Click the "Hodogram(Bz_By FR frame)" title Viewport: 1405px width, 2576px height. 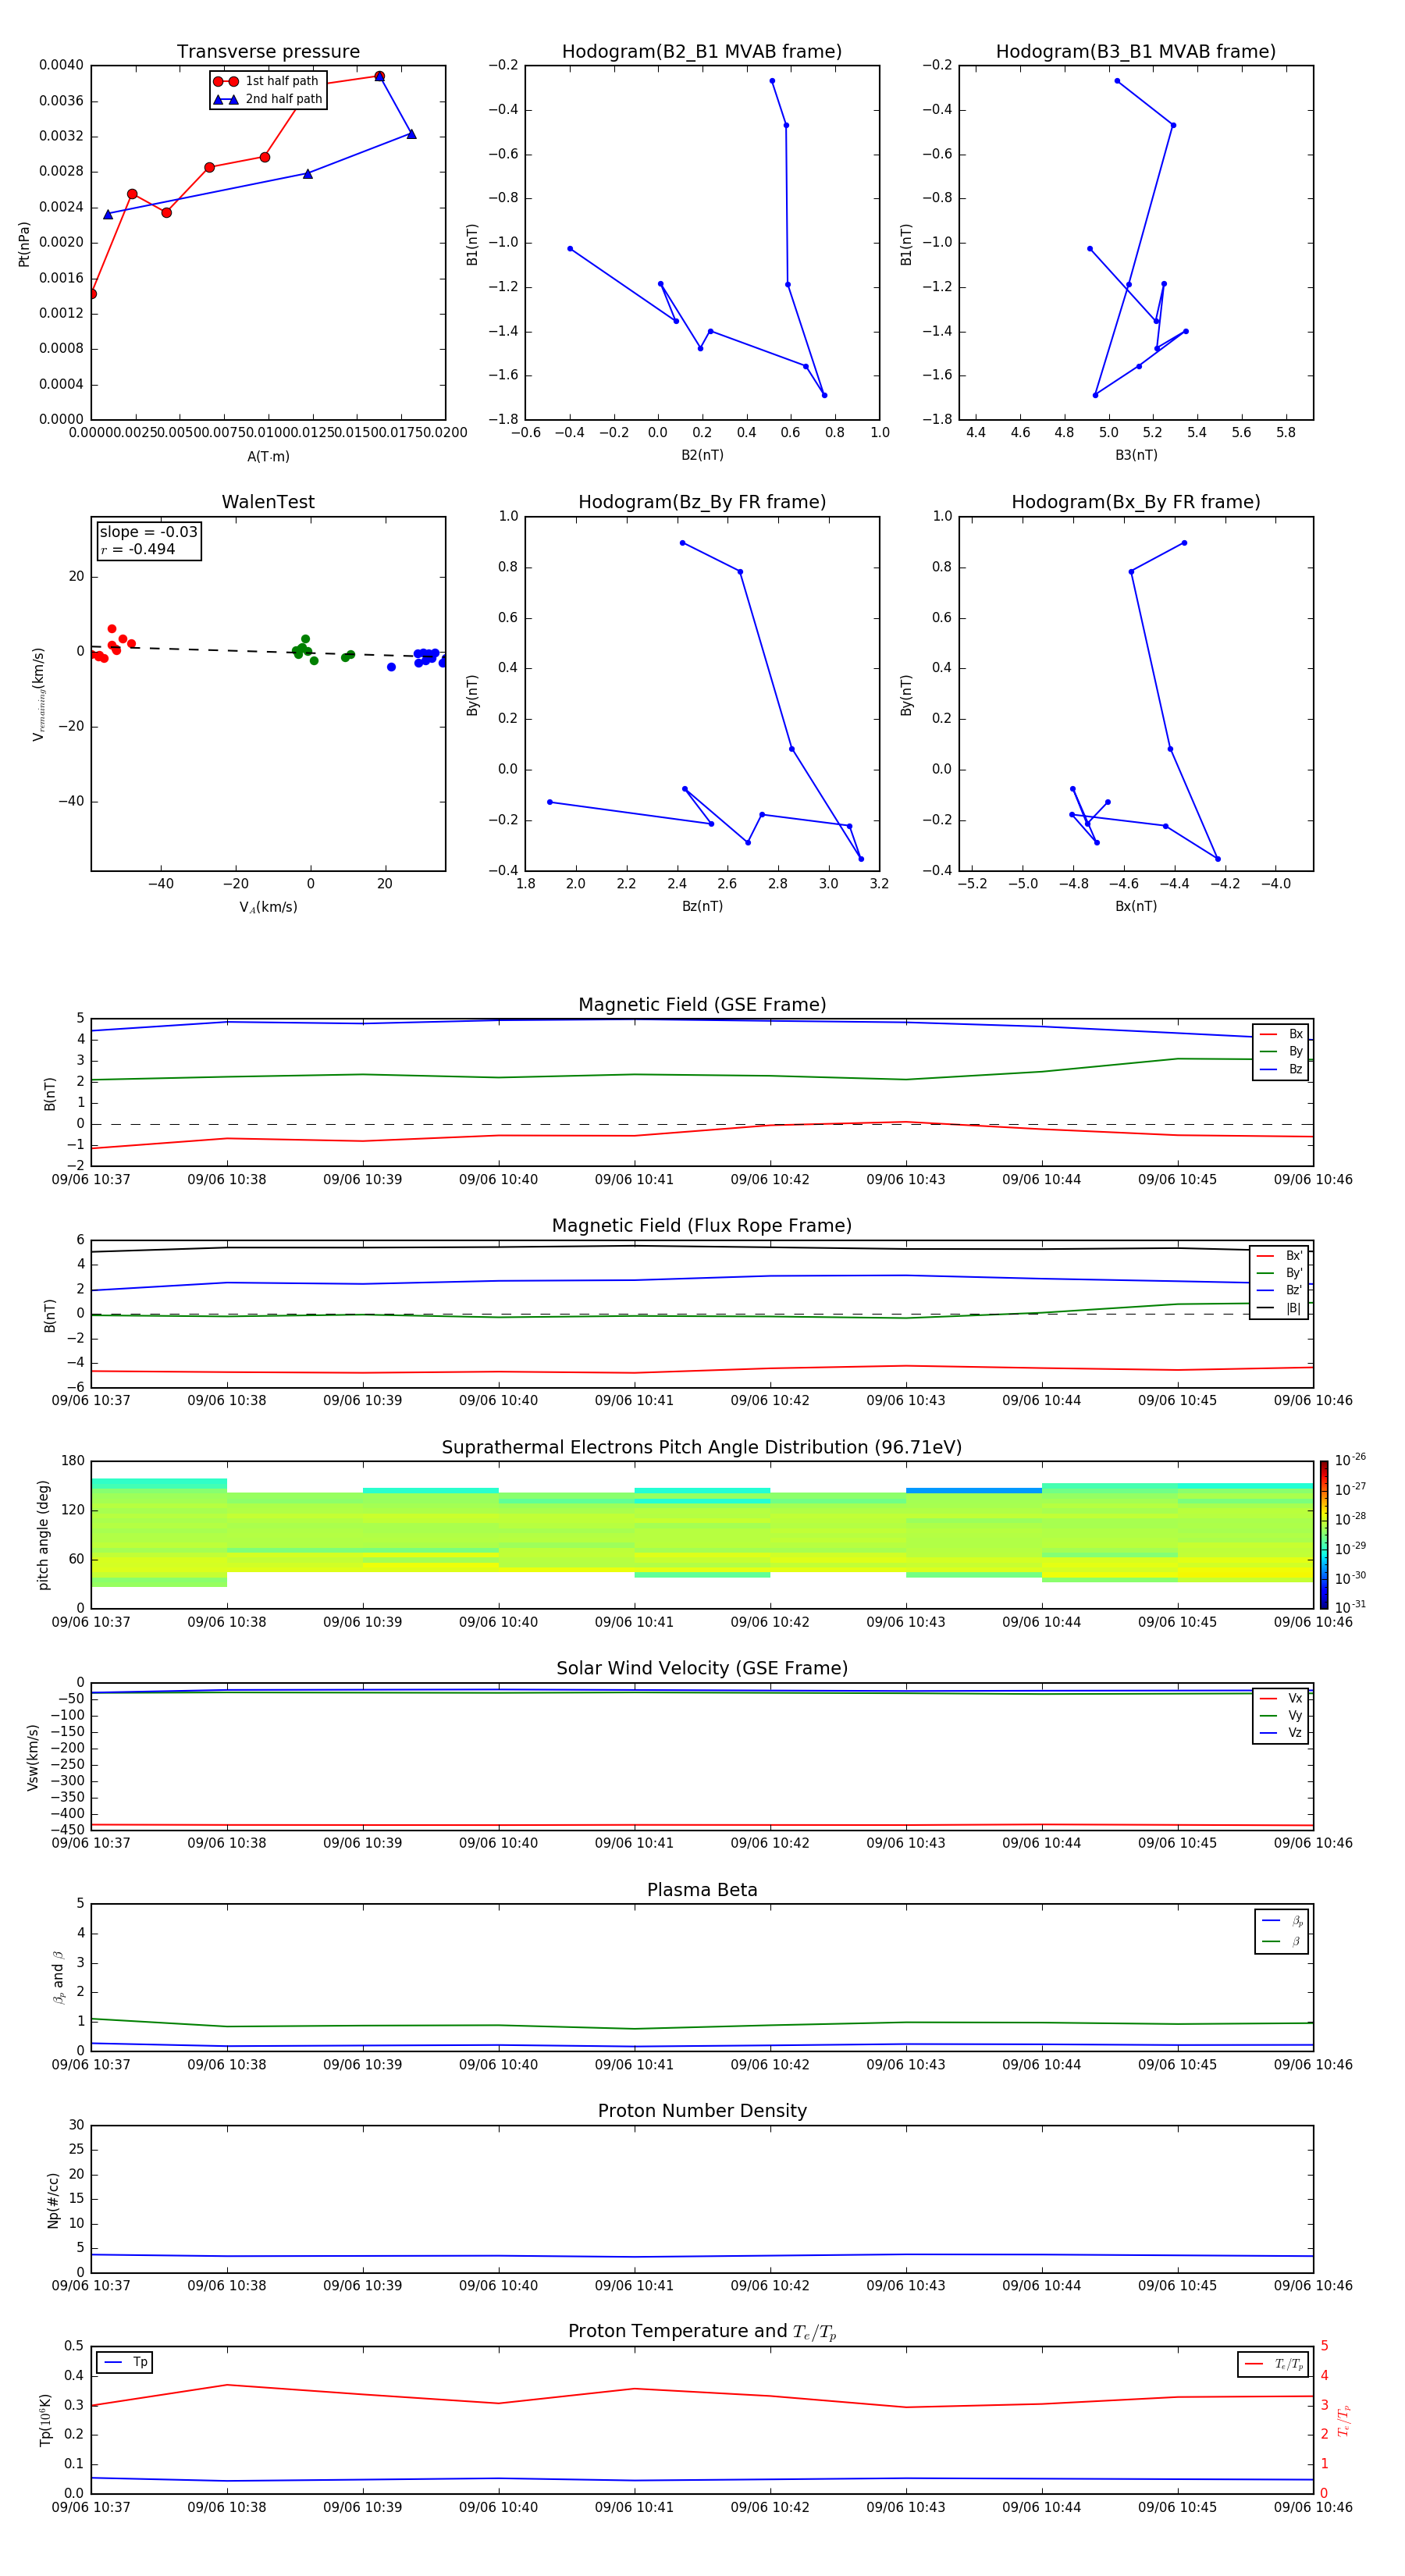[x=702, y=502]
